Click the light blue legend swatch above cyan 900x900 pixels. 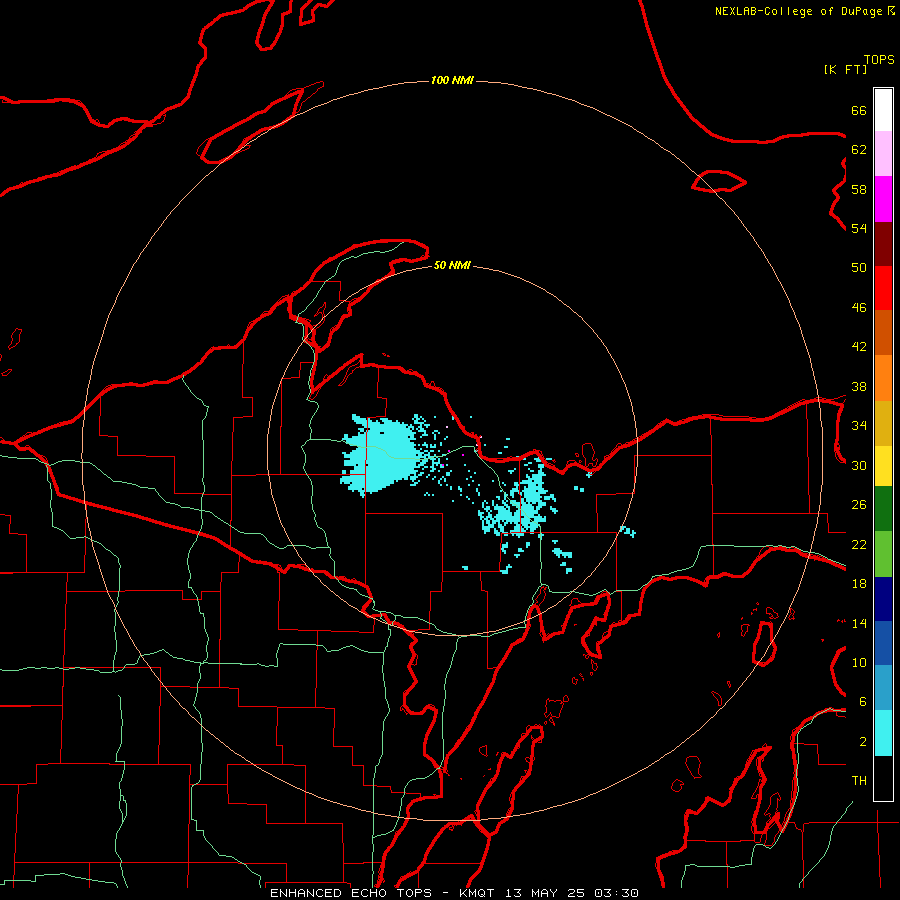pyautogui.click(x=883, y=688)
